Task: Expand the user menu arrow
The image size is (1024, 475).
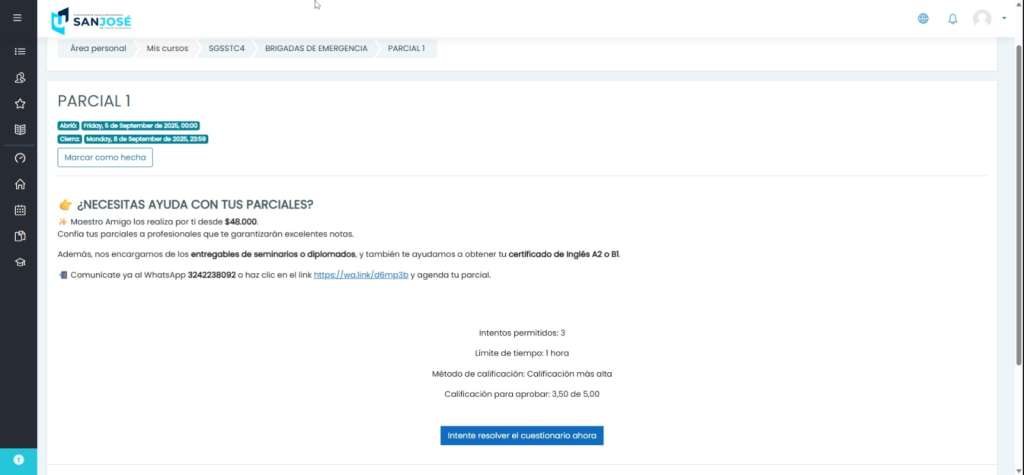Action: click(x=1004, y=18)
